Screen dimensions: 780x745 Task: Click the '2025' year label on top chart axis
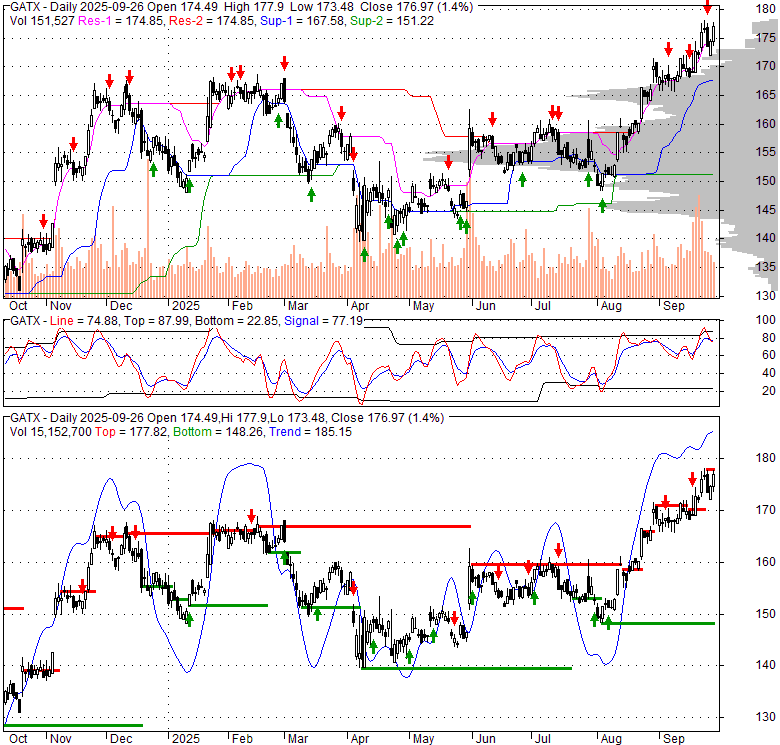pyautogui.click(x=186, y=306)
